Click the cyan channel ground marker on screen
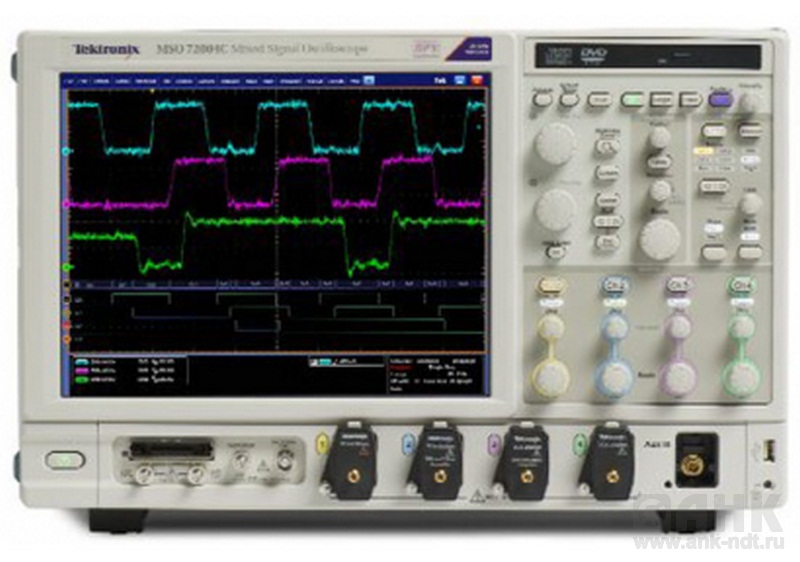The image size is (800, 562). (x=67, y=151)
